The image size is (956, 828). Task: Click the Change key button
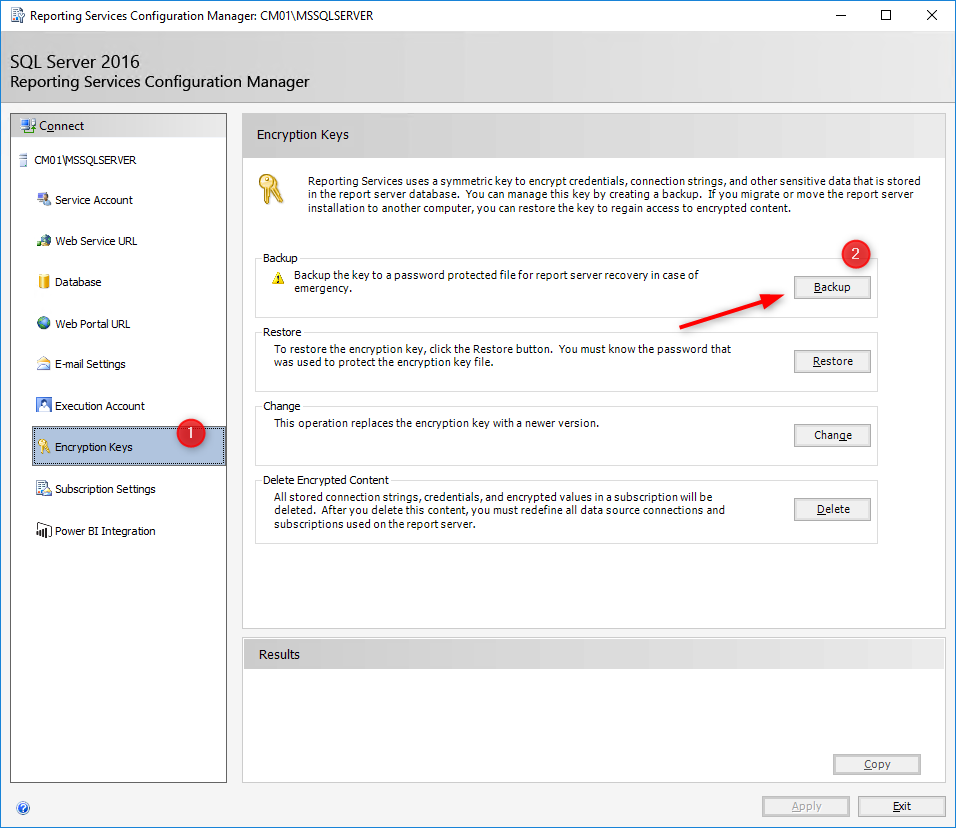(832, 435)
